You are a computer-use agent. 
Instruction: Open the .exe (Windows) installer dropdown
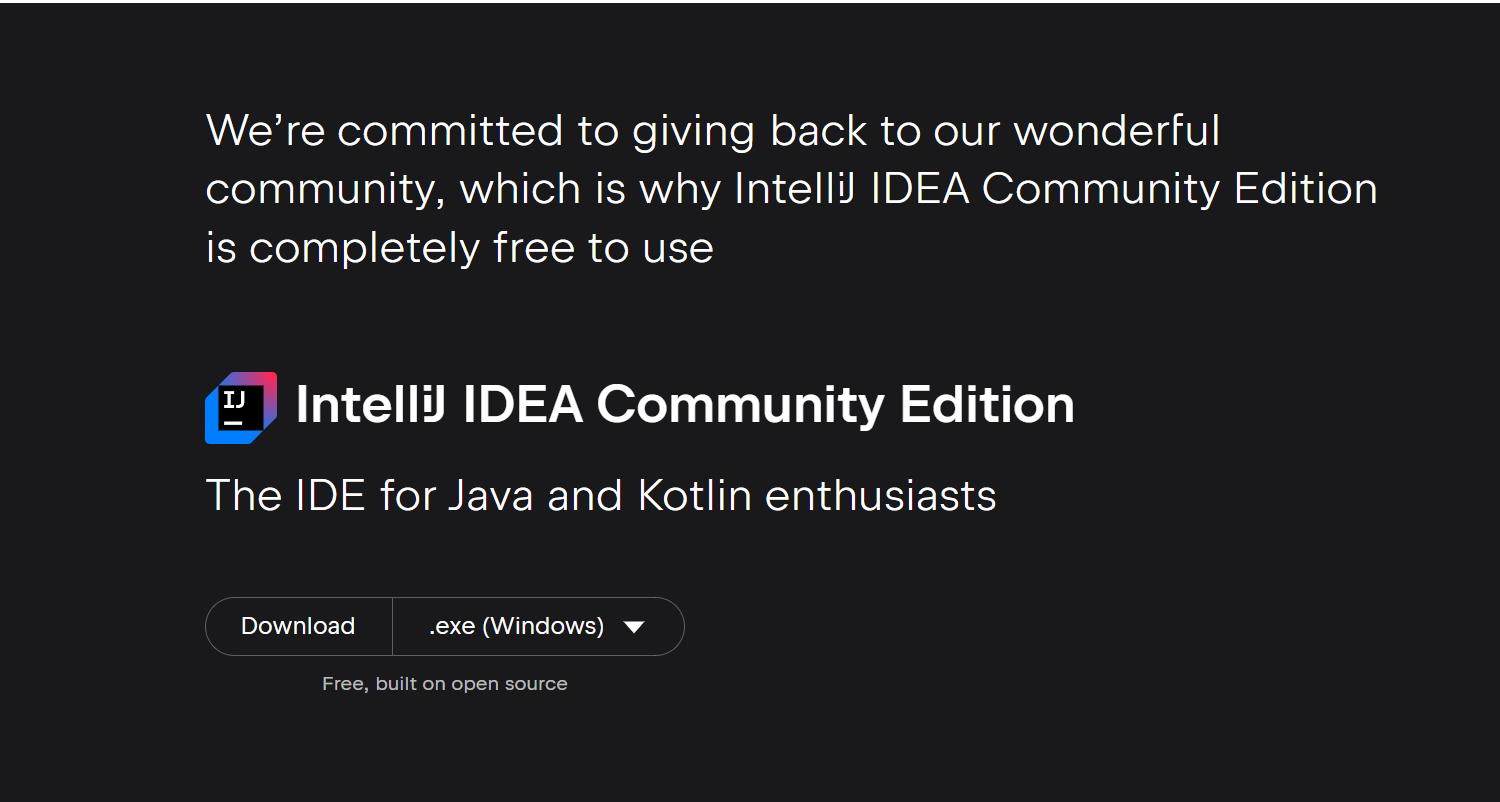(x=538, y=626)
